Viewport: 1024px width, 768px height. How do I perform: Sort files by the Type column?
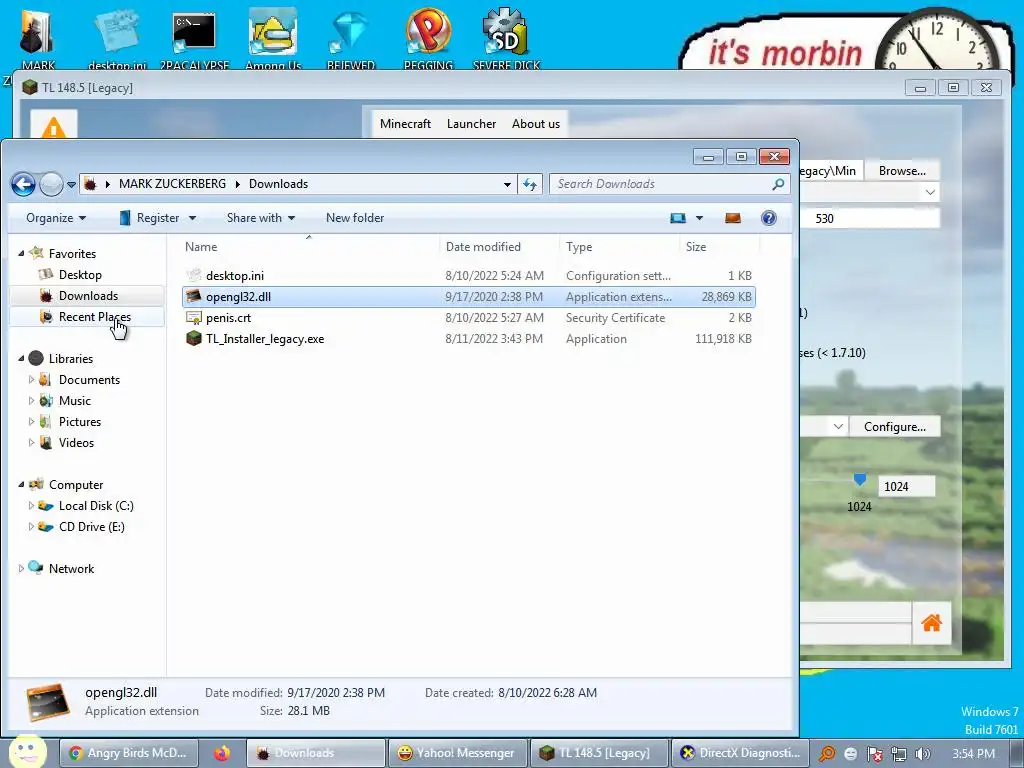point(579,247)
